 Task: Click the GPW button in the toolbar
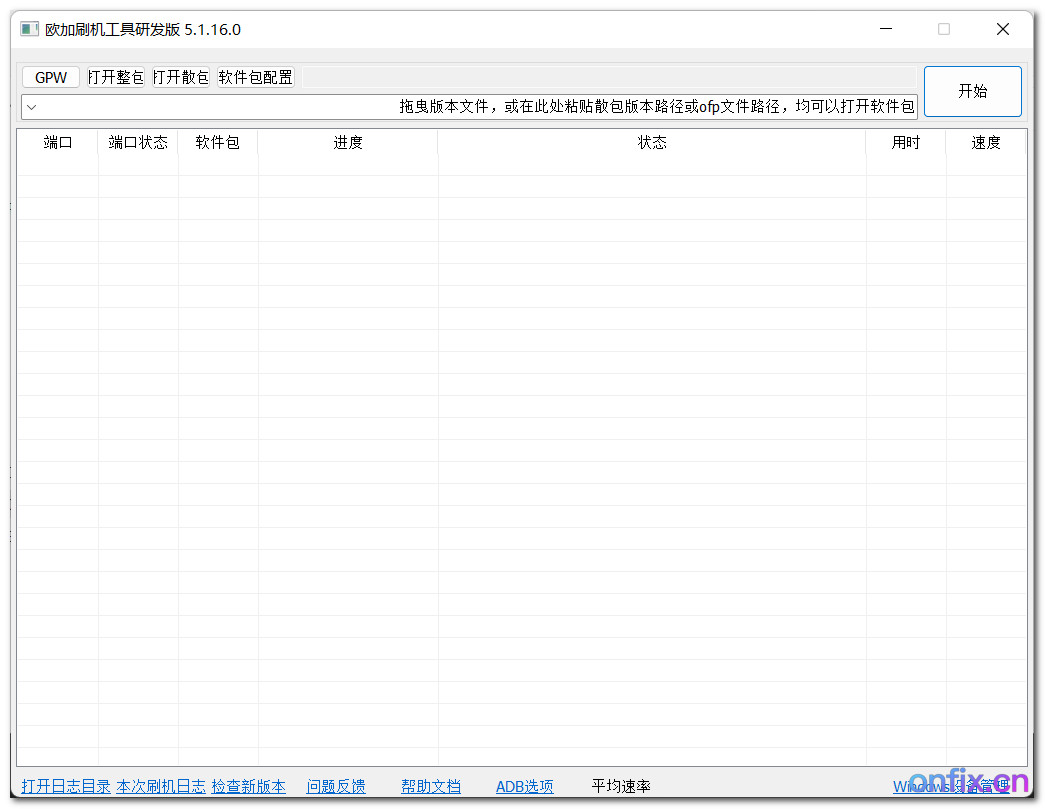pos(50,76)
